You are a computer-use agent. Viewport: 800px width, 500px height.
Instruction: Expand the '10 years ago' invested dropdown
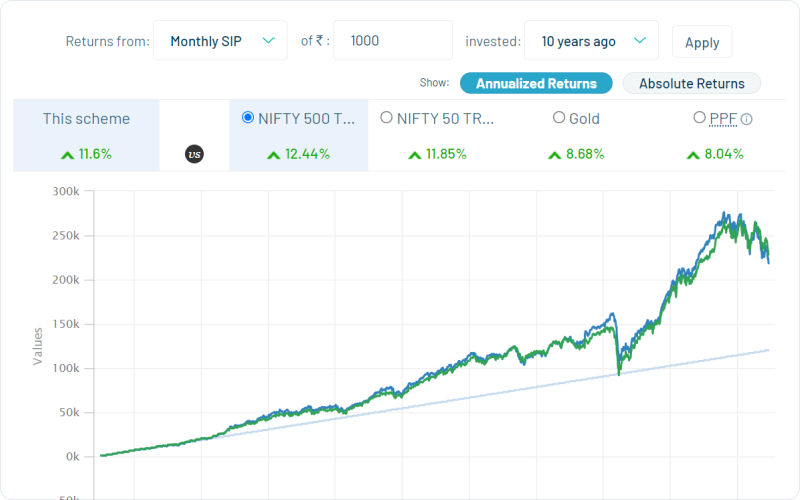(591, 41)
